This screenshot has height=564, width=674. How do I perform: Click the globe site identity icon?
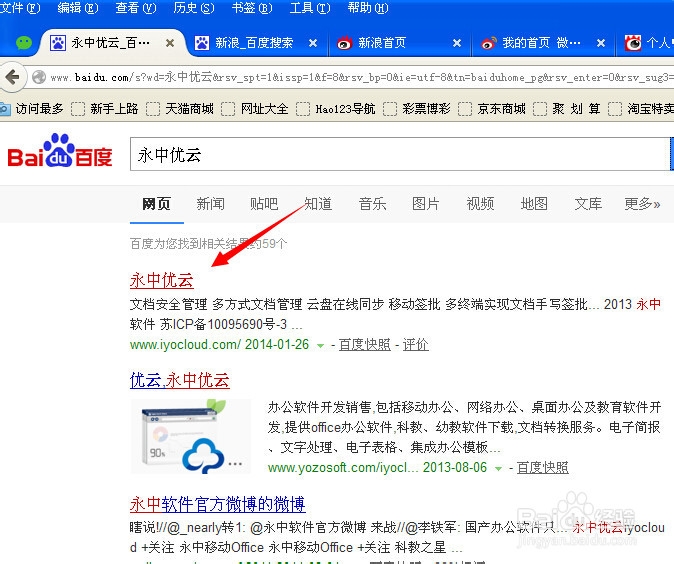coord(39,77)
